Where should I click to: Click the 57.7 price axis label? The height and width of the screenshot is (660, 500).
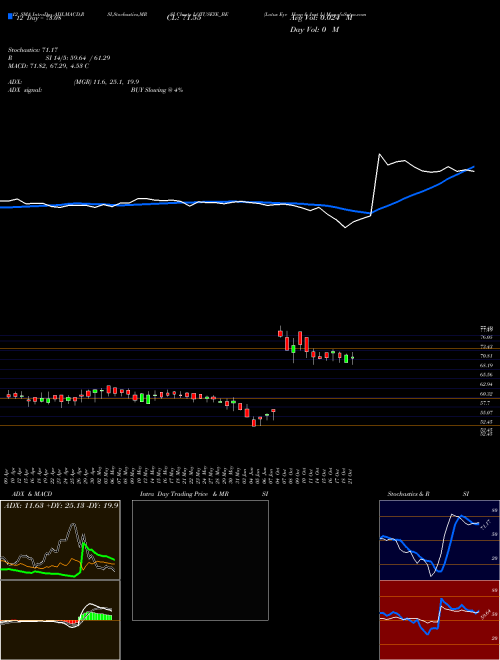[486, 403]
